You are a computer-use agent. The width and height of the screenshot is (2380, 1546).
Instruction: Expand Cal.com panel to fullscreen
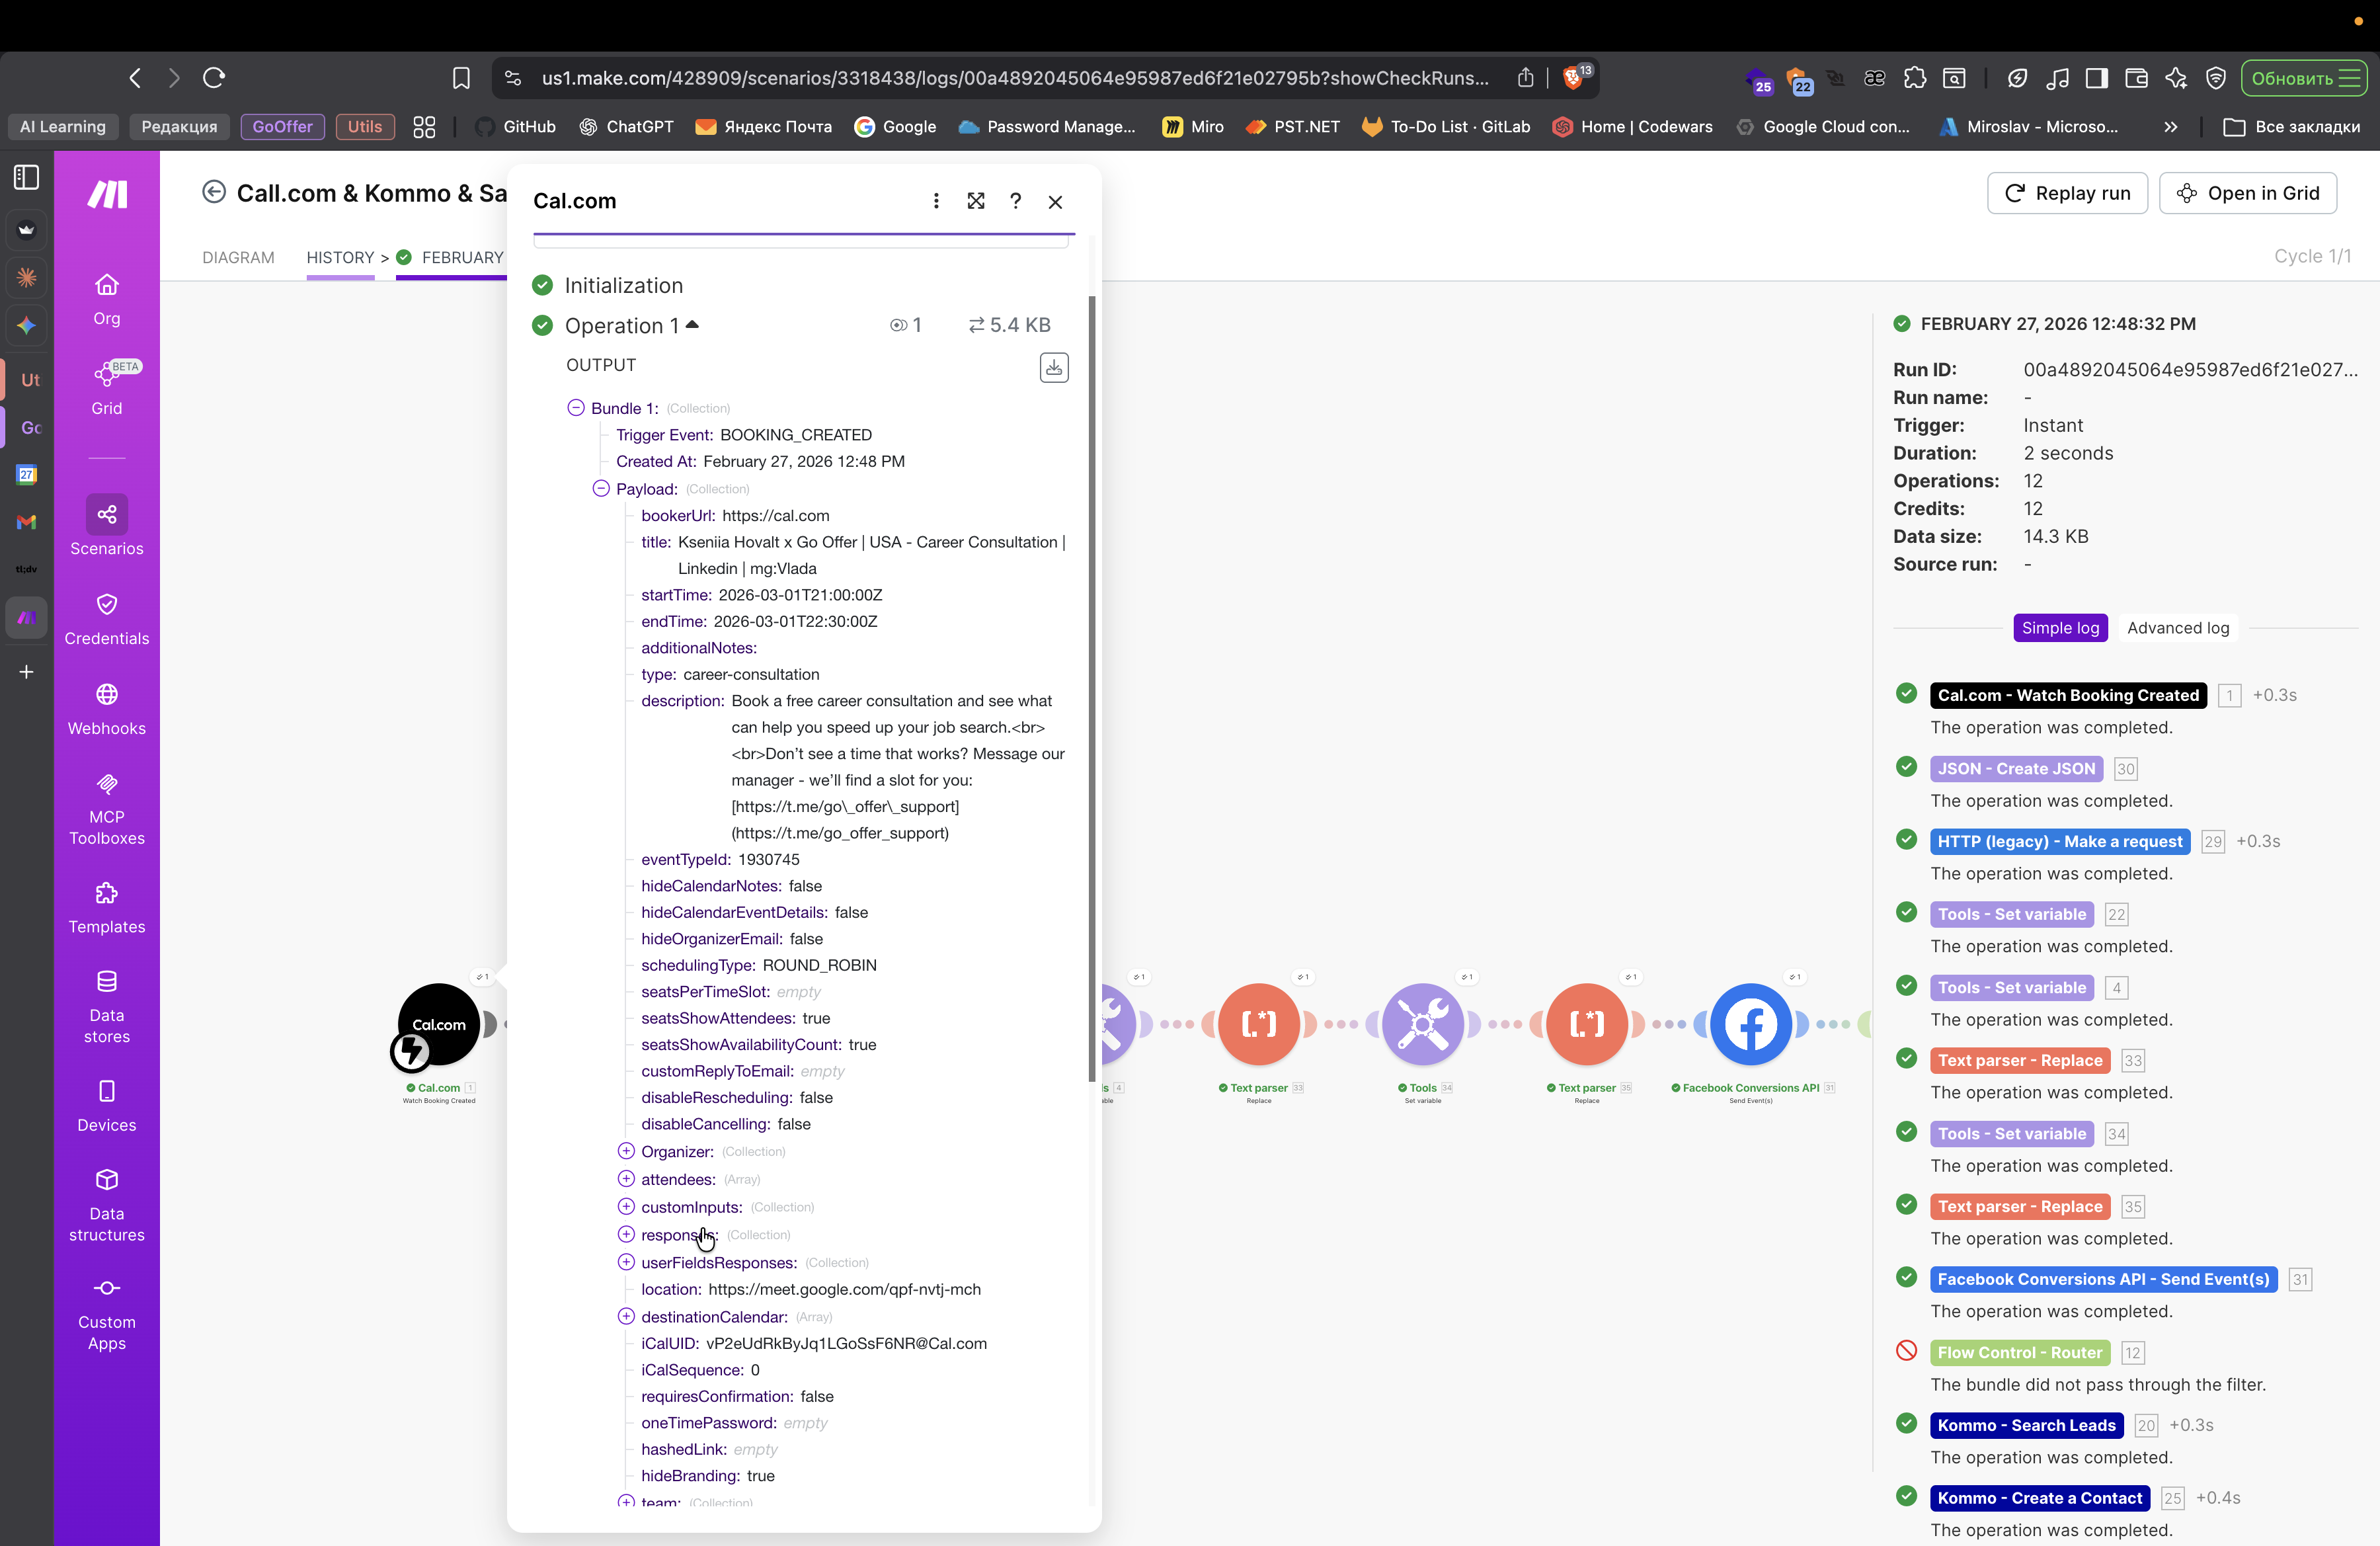pyautogui.click(x=976, y=201)
